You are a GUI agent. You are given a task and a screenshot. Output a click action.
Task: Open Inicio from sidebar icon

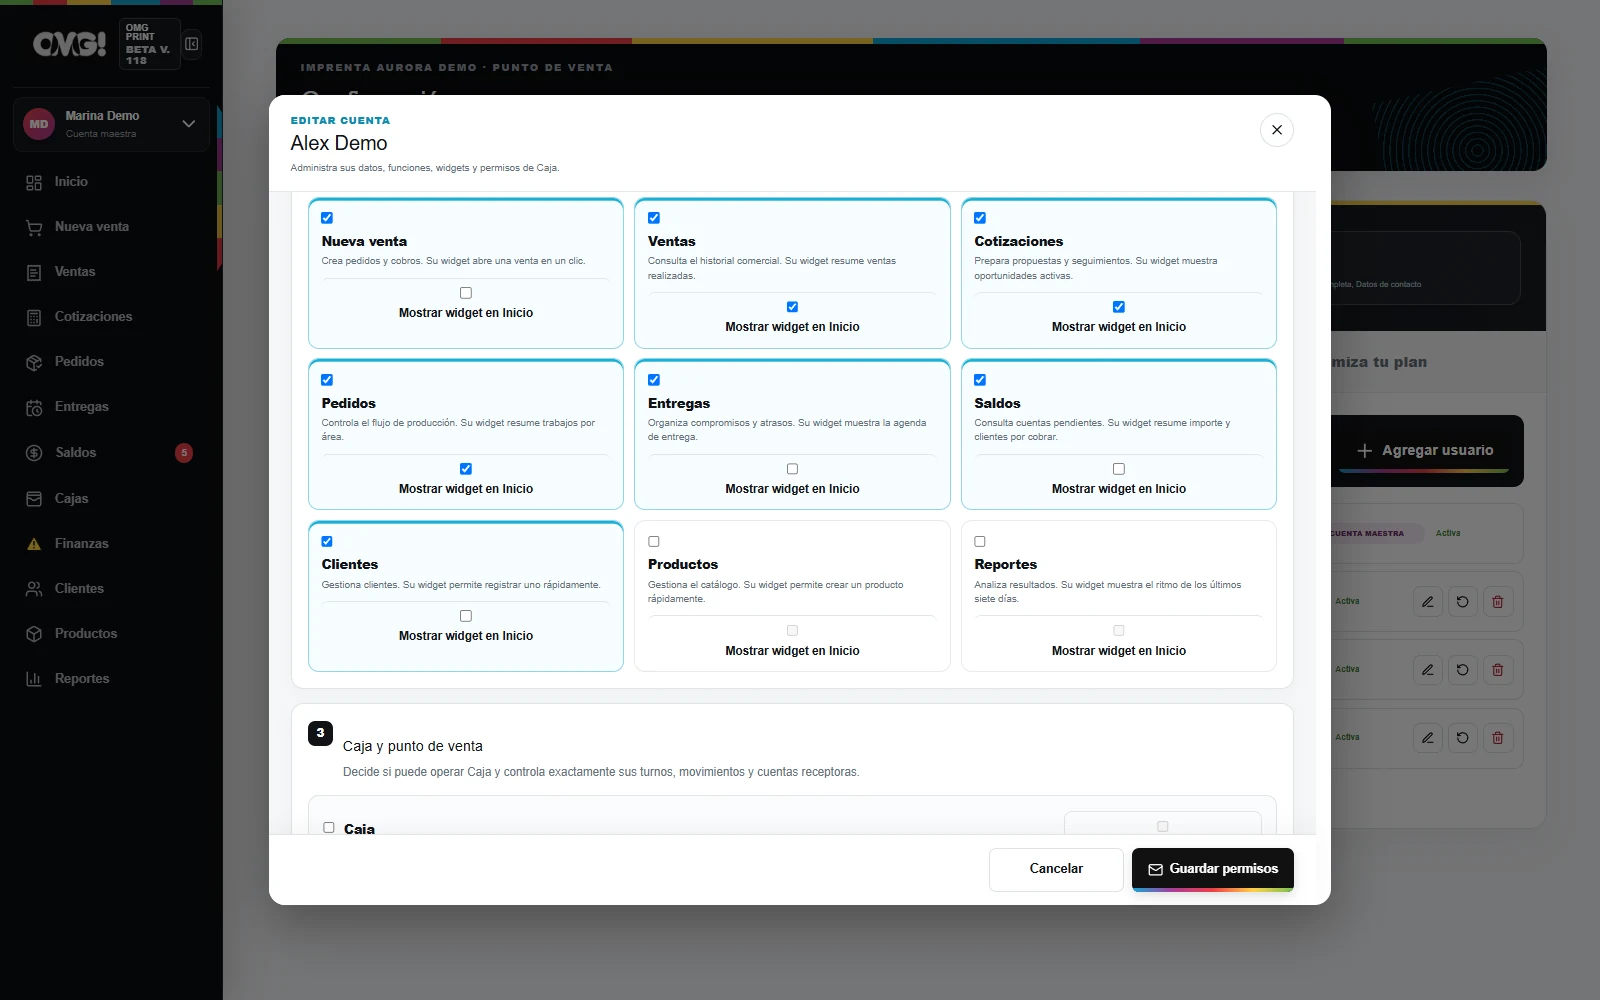(x=34, y=182)
